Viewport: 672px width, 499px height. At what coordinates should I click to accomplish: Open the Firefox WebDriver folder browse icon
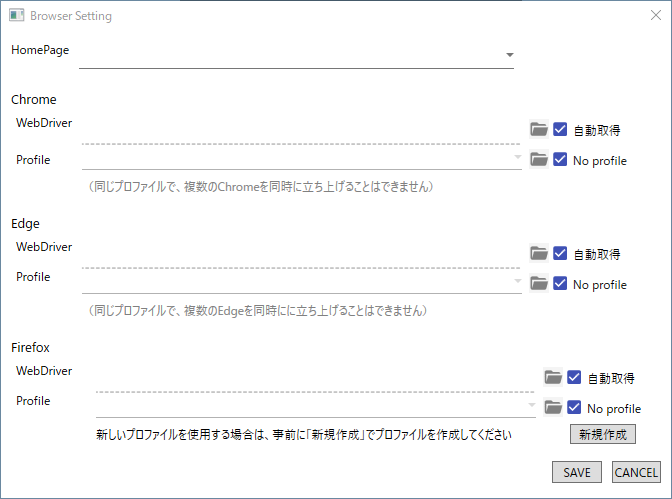[x=553, y=377]
